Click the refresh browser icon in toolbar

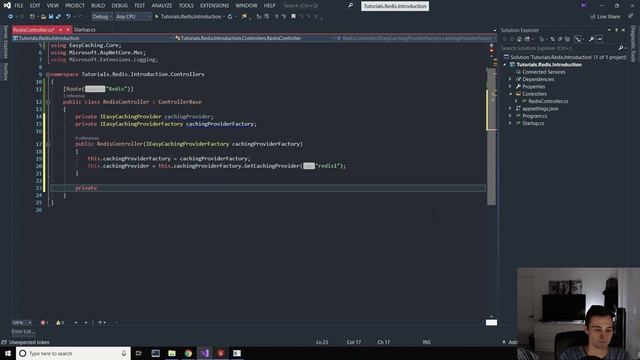[230, 17]
